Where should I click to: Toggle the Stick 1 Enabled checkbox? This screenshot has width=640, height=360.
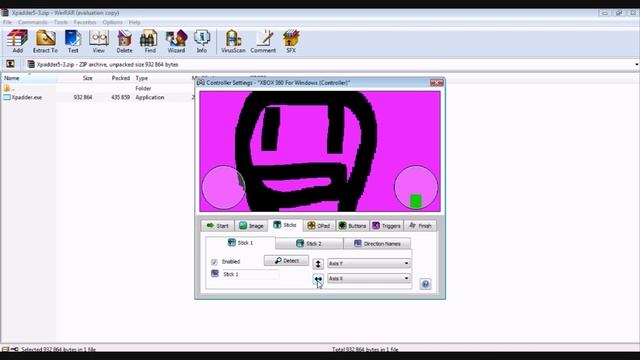(214, 262)
